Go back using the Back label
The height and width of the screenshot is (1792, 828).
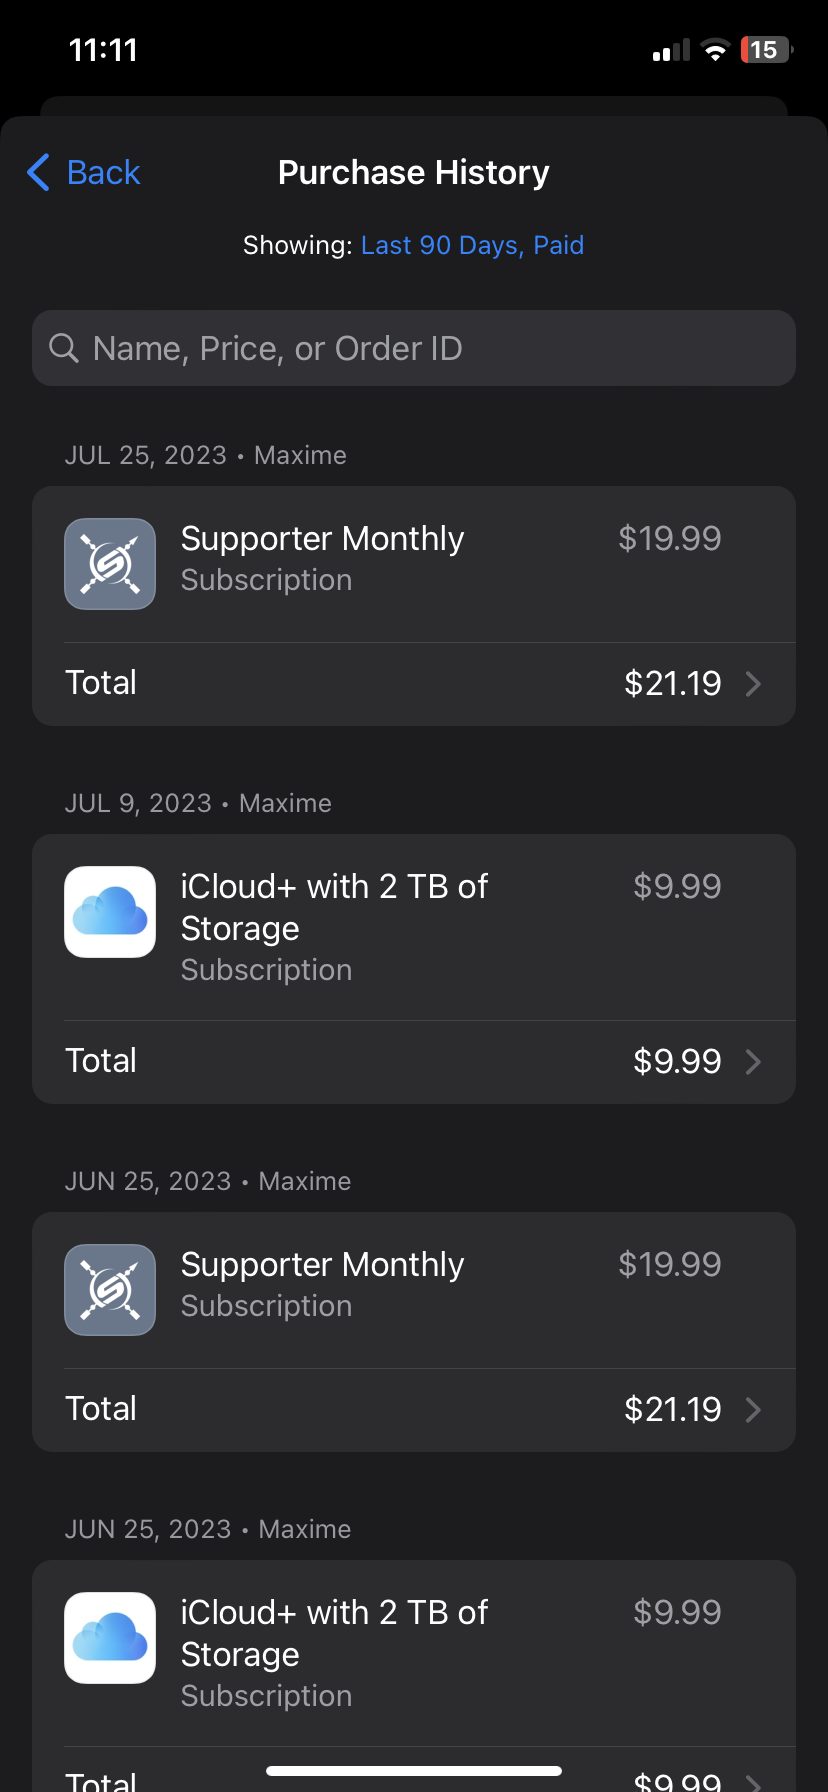103,172
